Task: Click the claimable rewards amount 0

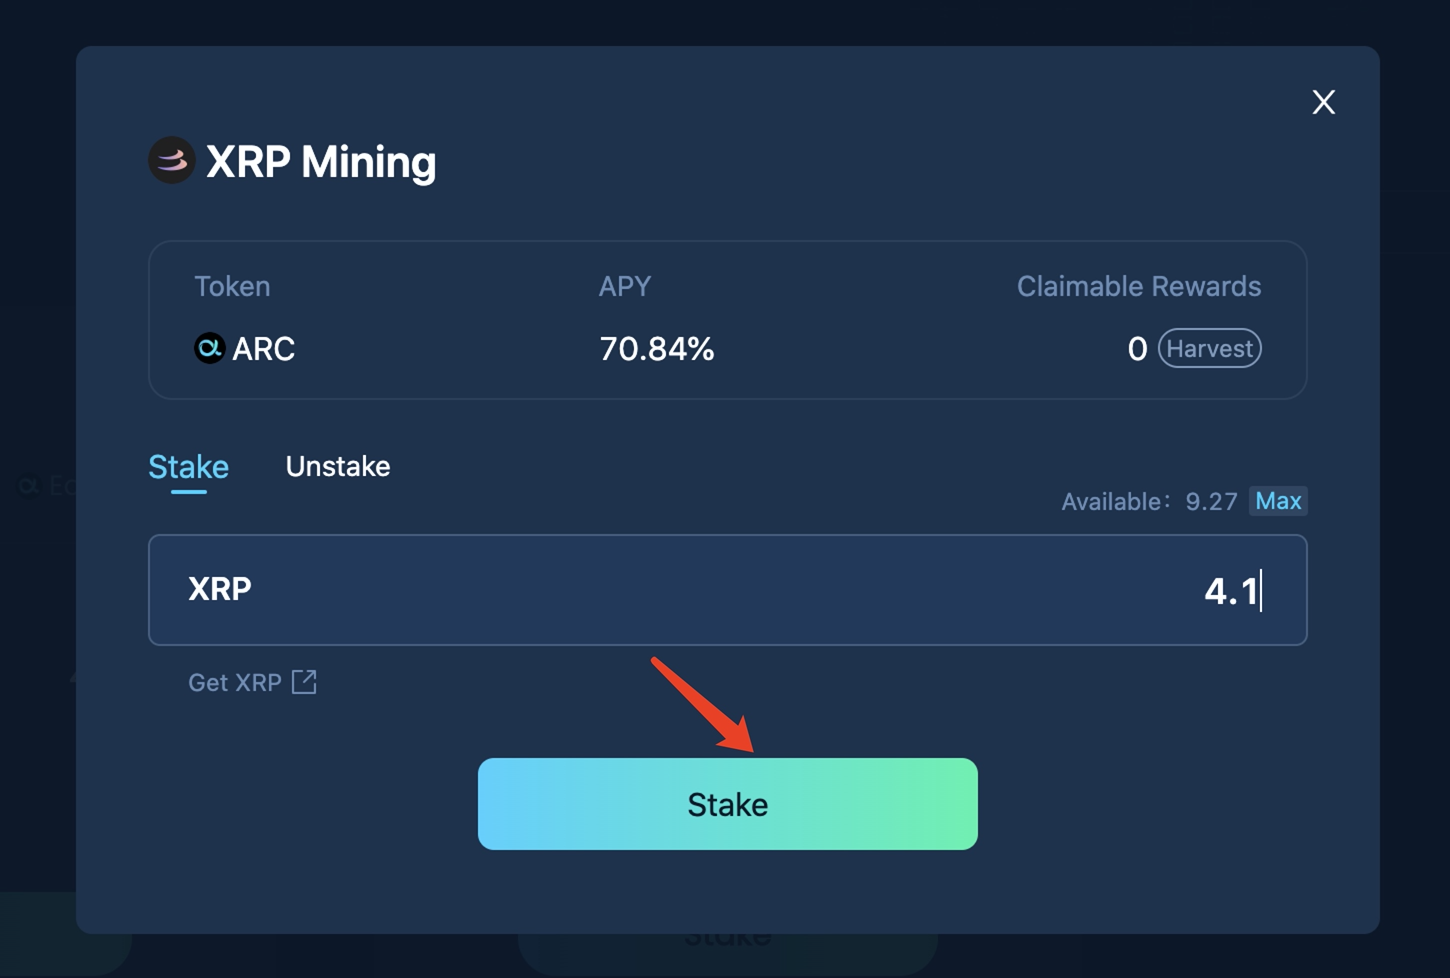Action: coord(1137,349)
